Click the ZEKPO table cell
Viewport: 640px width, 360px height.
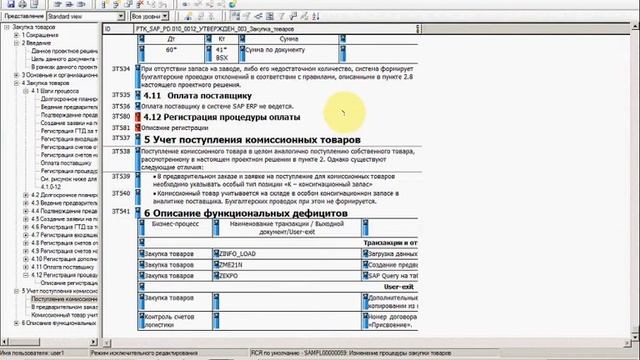[x=287, y=276]
